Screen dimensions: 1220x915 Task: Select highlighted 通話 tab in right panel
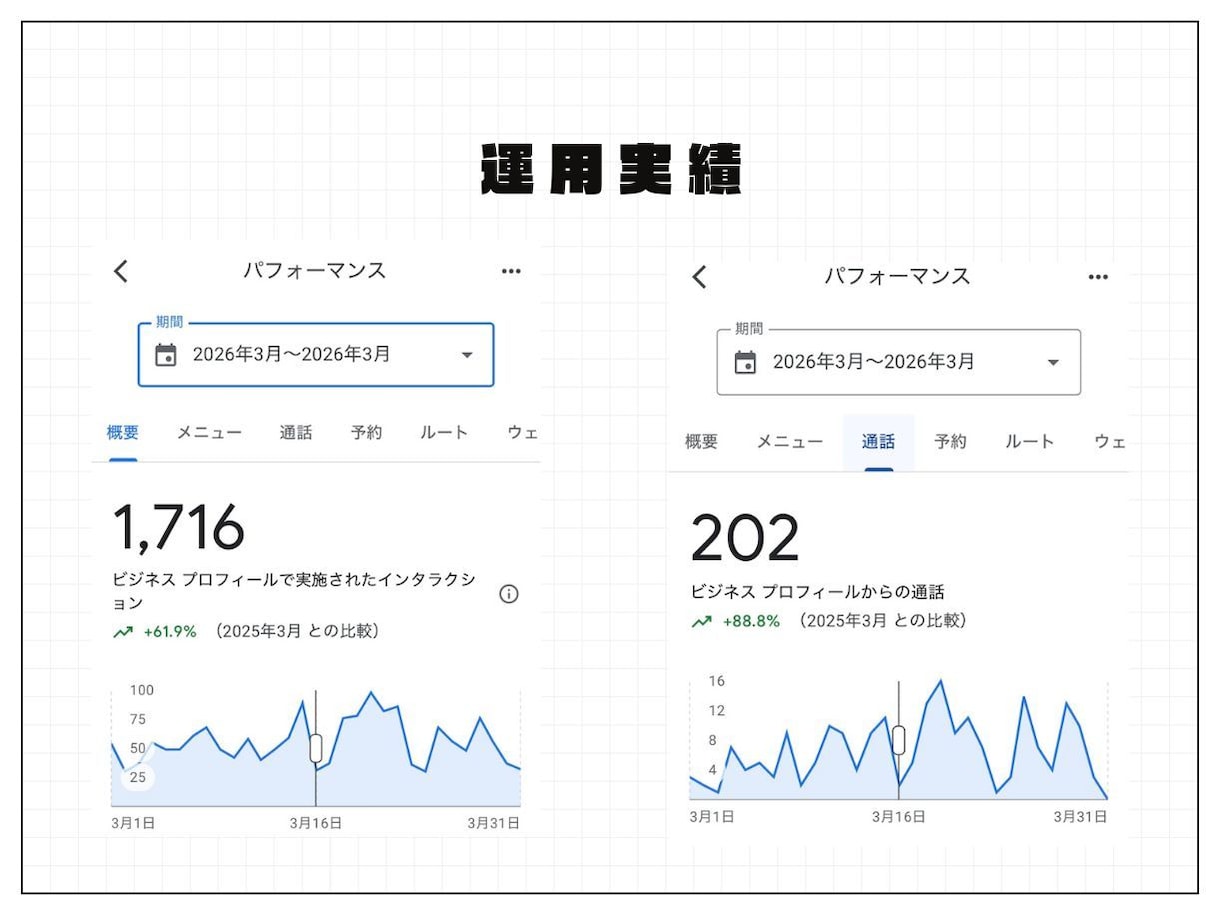click(878, 442)
